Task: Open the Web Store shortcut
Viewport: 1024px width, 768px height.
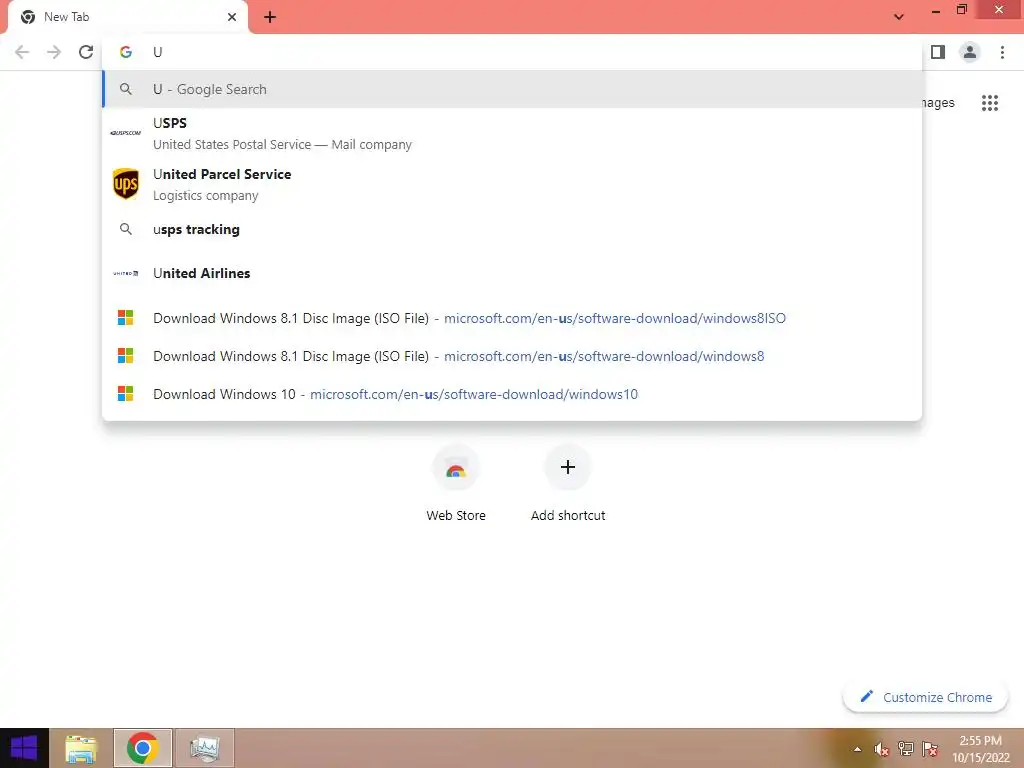Action: 456,484
